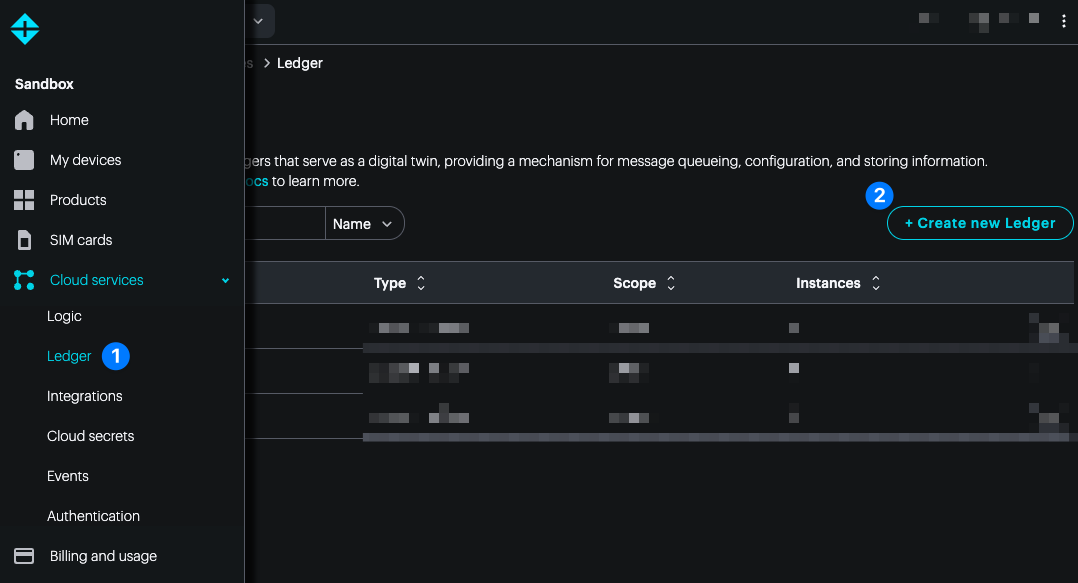Click the Instances column header
This screenshot has width=1078, height=583.
coord(828,283)
